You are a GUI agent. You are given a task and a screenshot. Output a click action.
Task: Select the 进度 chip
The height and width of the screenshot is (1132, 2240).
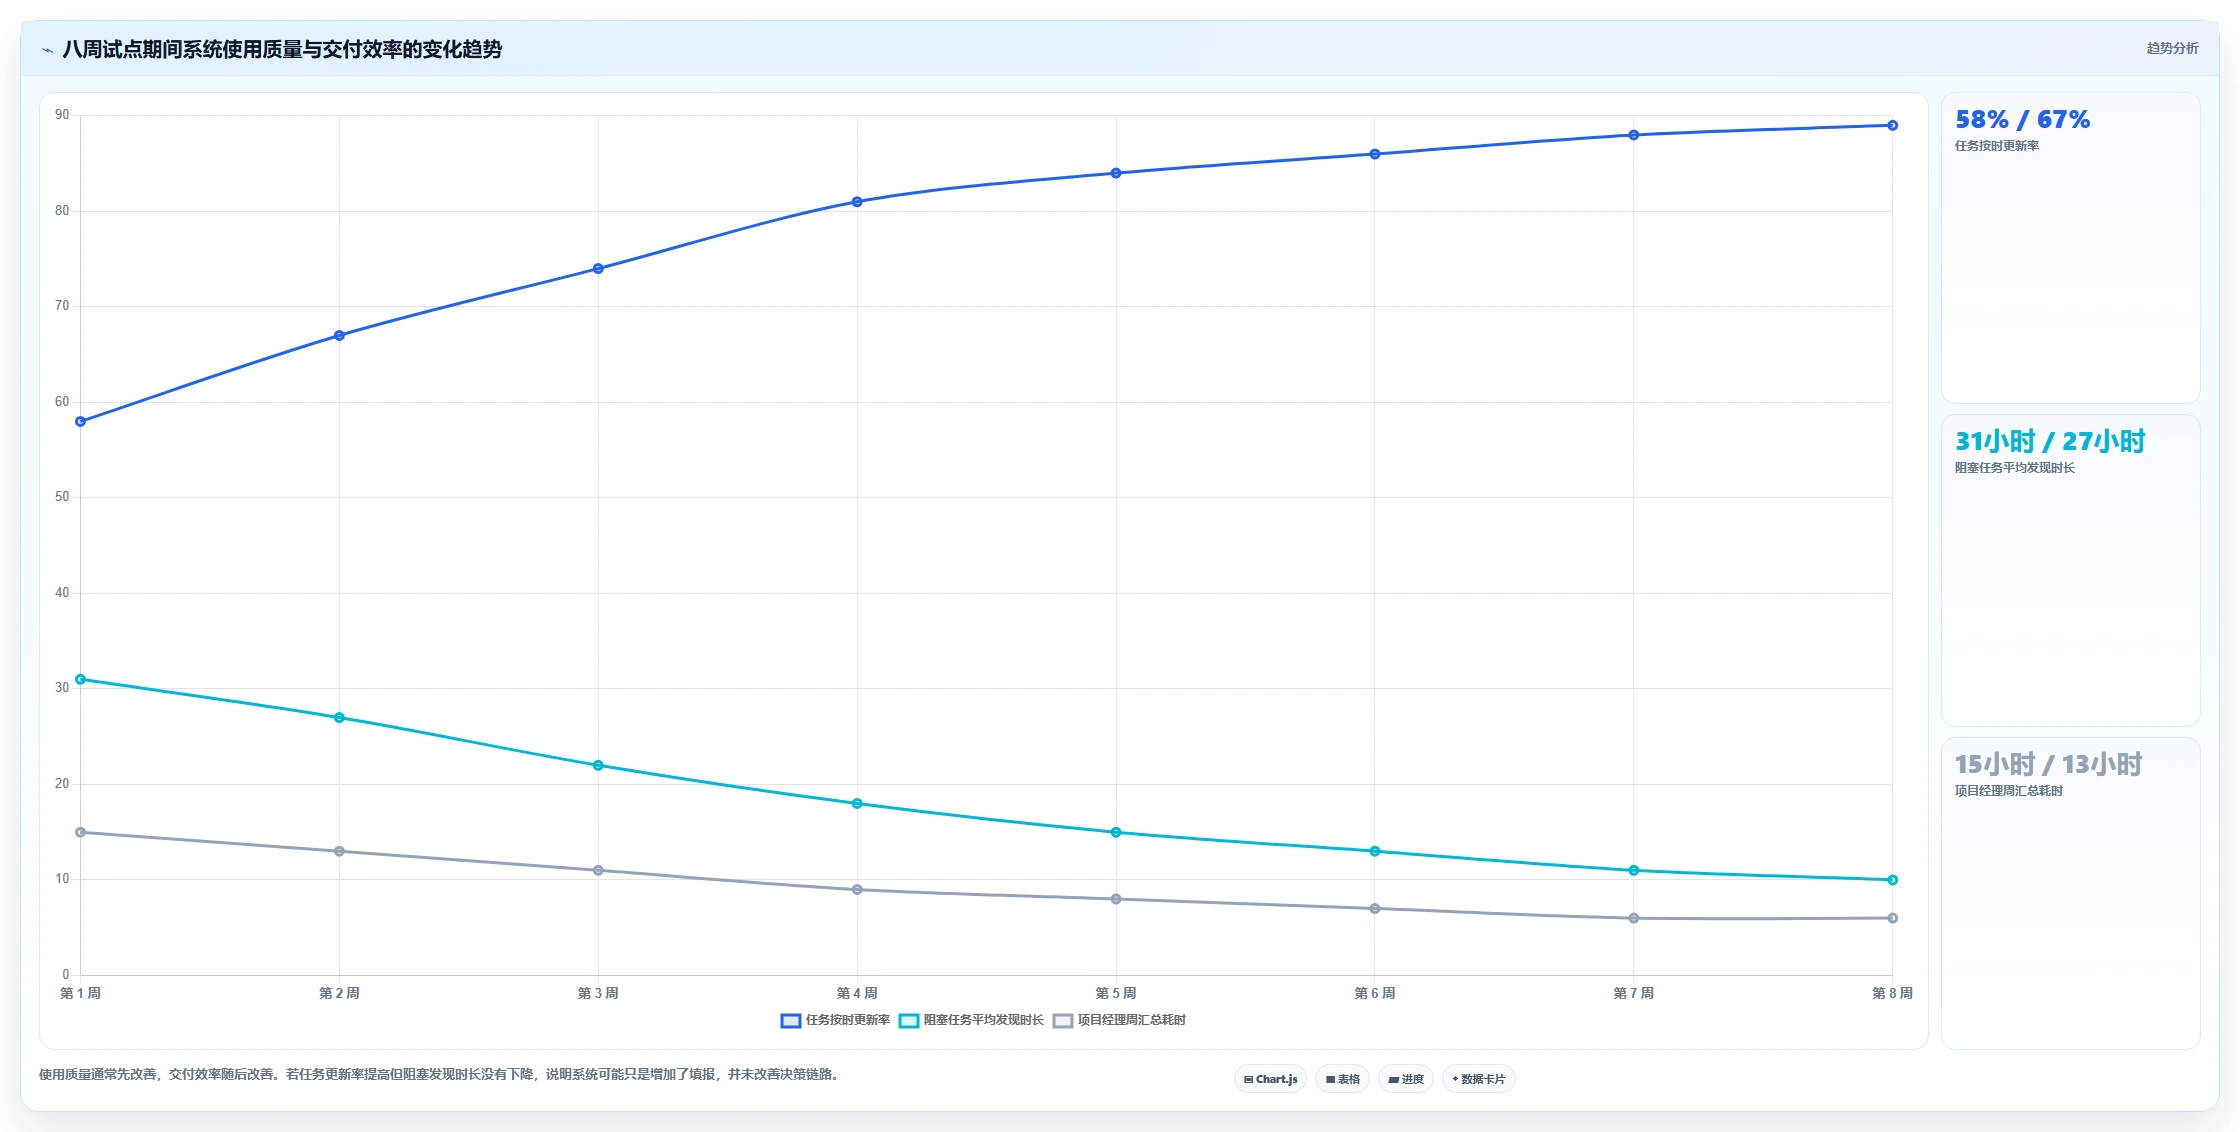[1406, 1079]
